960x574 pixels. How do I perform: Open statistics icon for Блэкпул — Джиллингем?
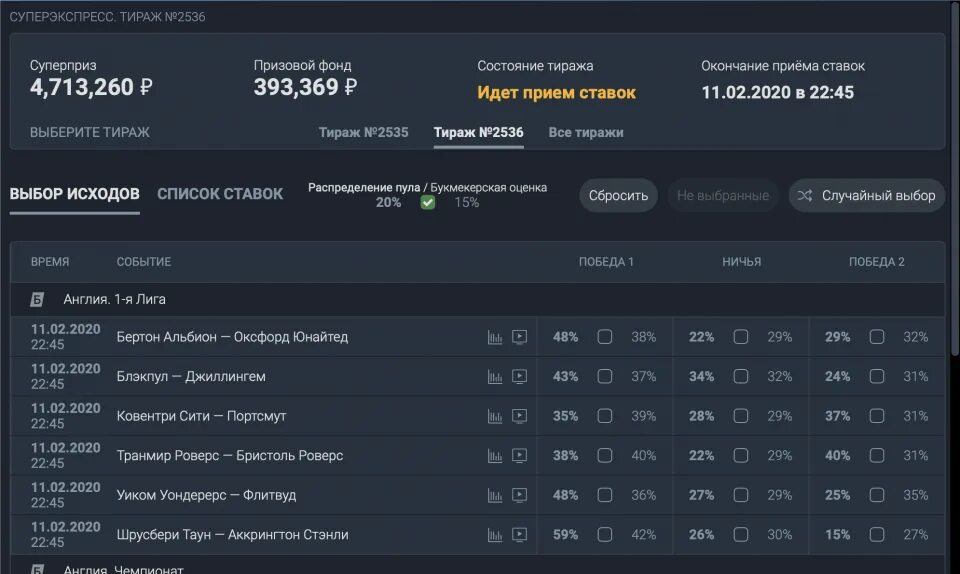point(495,377)
